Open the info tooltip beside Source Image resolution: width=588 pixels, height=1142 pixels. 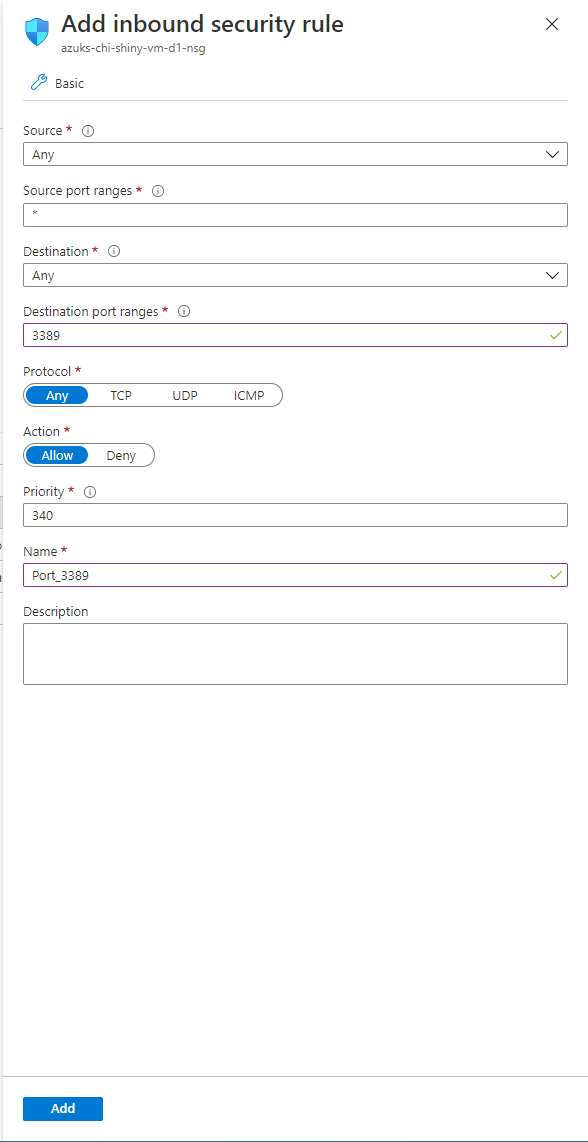tap(90, 130)
